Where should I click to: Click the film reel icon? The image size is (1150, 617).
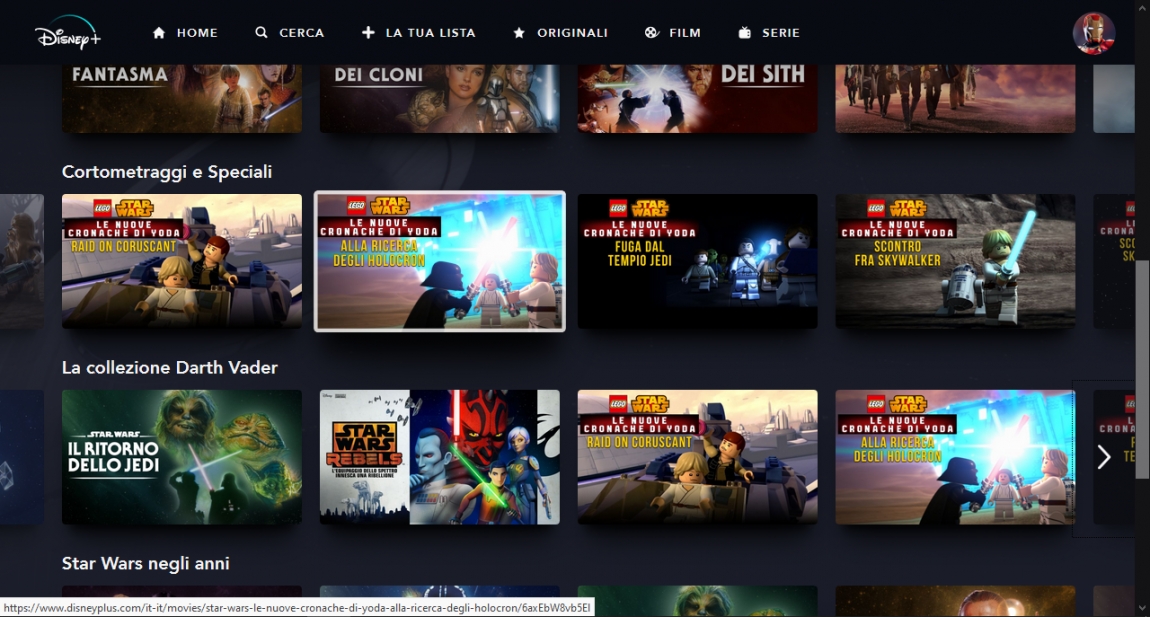coord(652,33)
